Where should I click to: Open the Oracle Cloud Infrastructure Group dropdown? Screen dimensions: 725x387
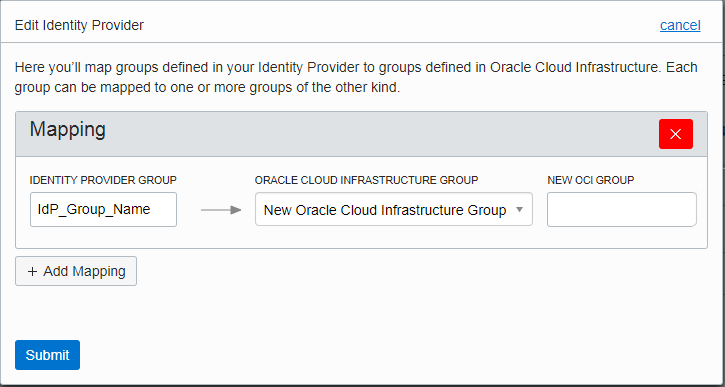(x=393, y=209)
